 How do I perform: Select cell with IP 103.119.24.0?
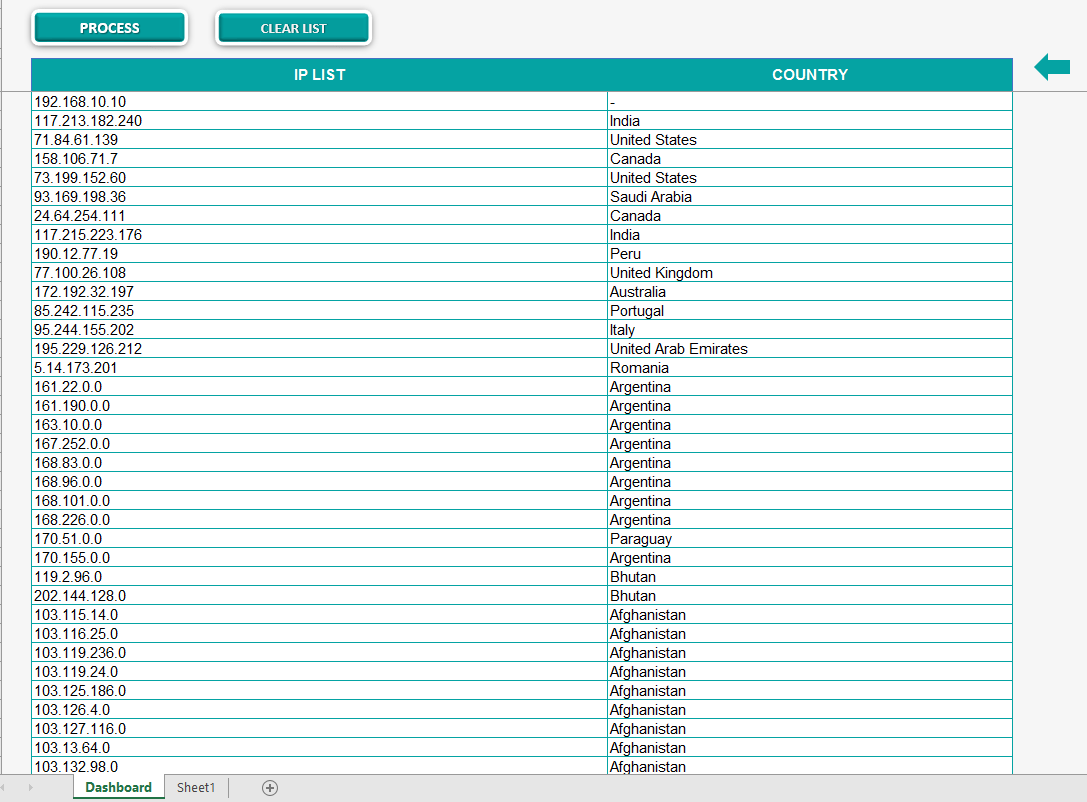click(x=320, y=672)
